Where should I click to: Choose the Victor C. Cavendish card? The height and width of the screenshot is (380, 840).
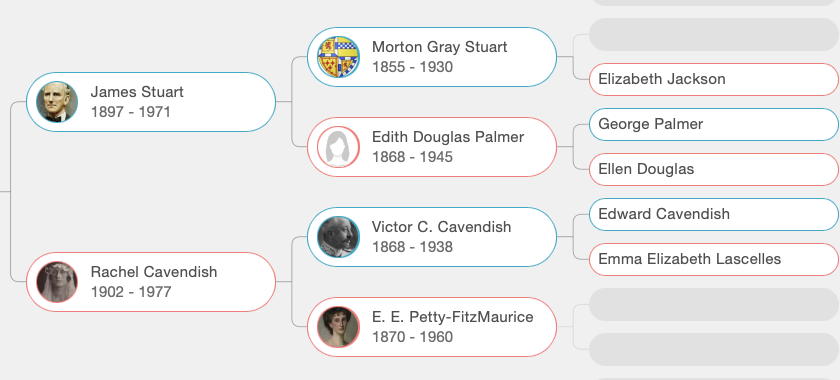pyautogui.click(x=432, y=237)
